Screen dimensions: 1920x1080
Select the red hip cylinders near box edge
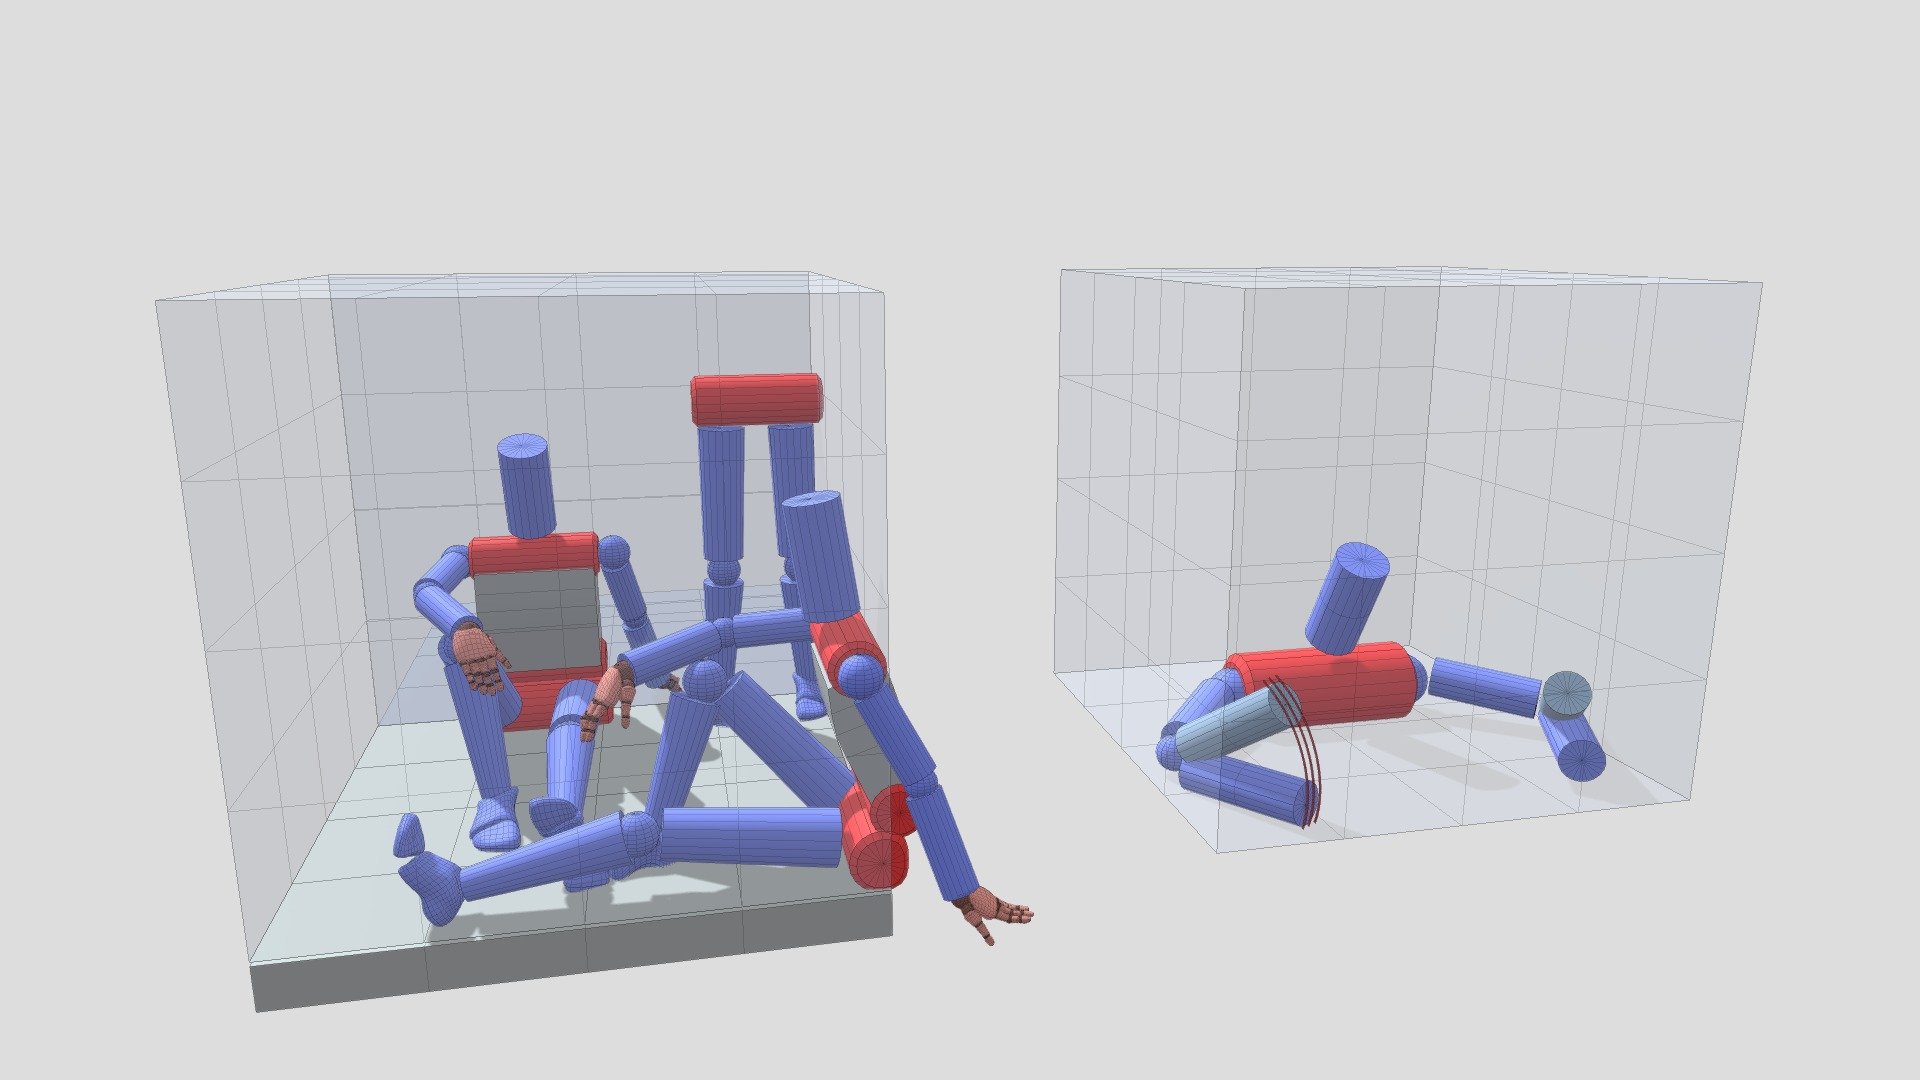(877, 836)
